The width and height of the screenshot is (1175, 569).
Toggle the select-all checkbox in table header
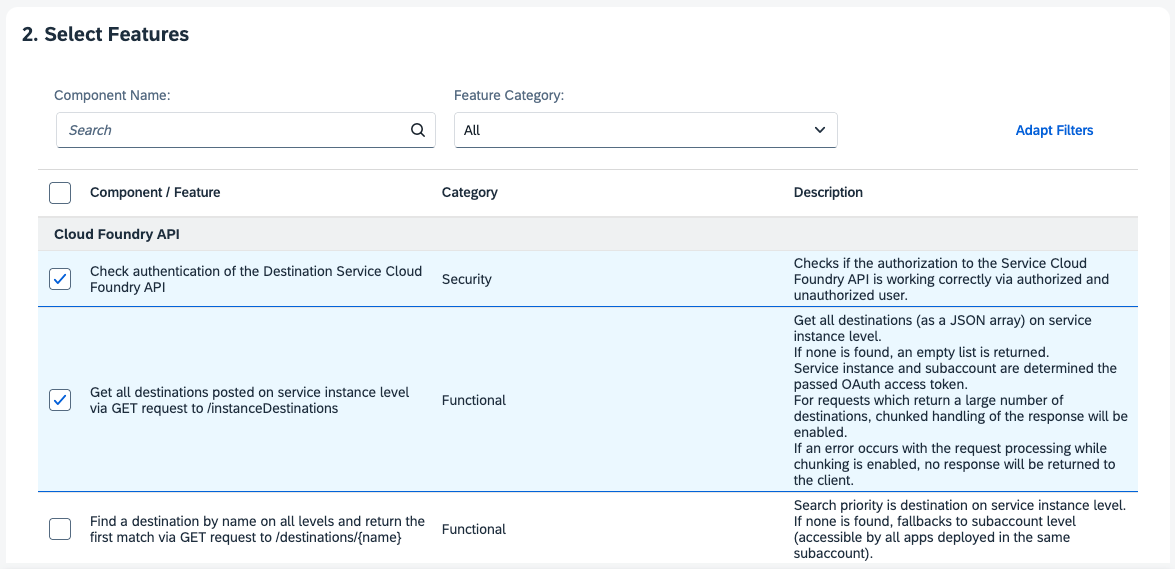coord(60,193)
